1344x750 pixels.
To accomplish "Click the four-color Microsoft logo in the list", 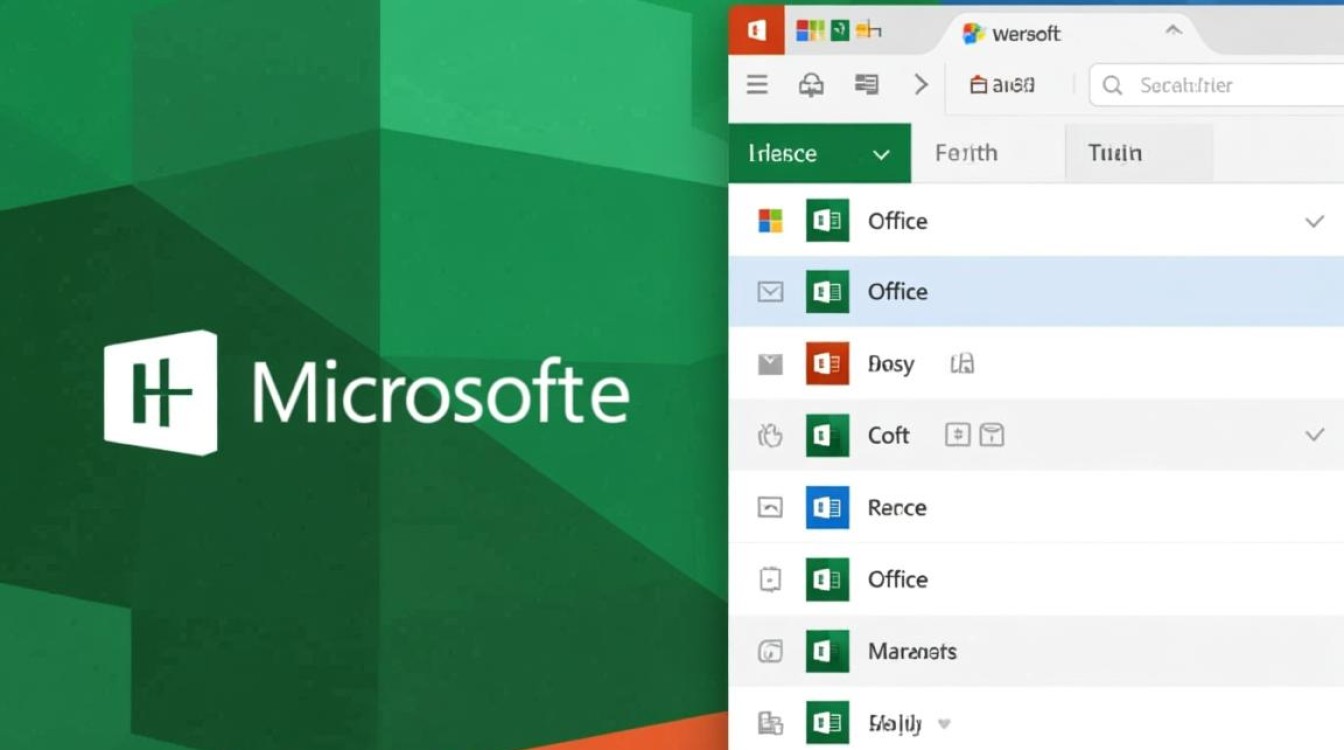I will [770, 221].
